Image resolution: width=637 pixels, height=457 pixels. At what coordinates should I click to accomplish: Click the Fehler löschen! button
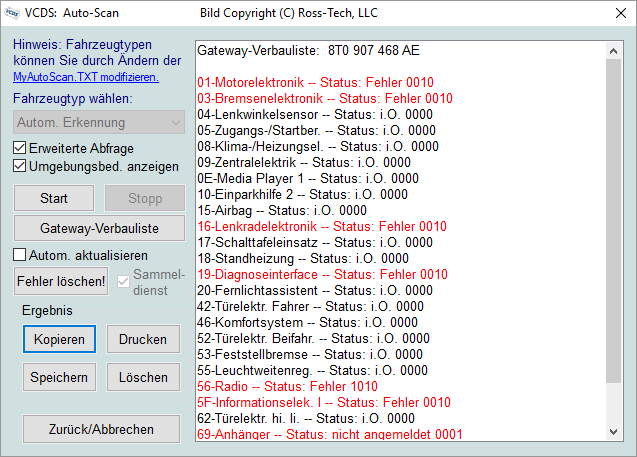coord(61,281)
